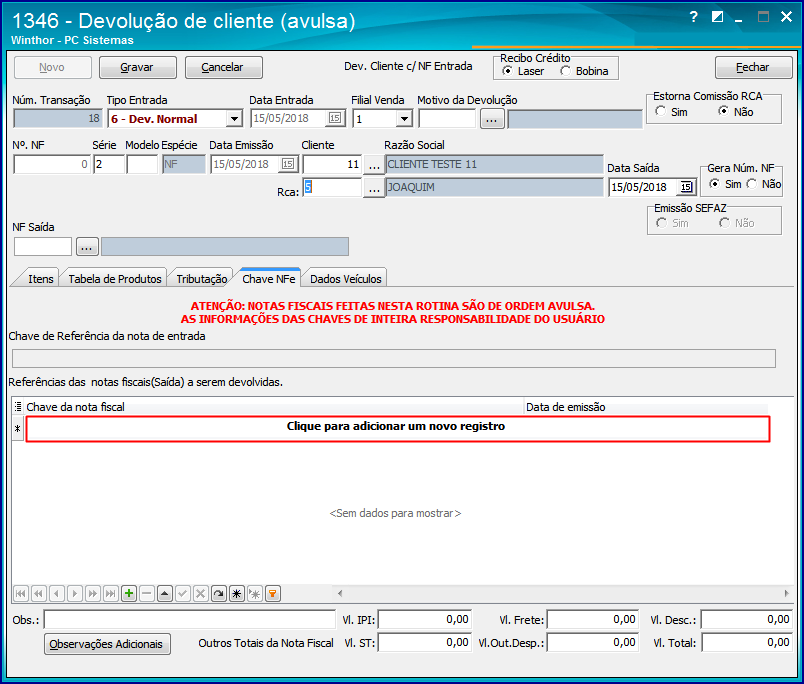The width and height of the screenshot is (804, 684).
Task: Click the edit record up-triangle icon
Action: [165, 594]
